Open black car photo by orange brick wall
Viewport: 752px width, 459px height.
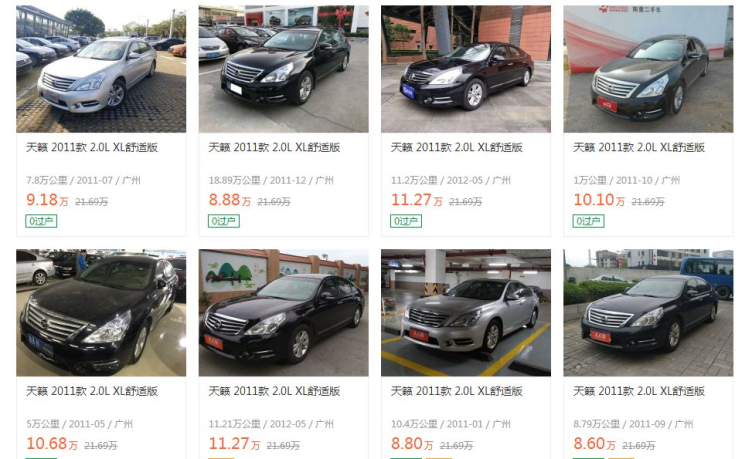pos(466,69)
